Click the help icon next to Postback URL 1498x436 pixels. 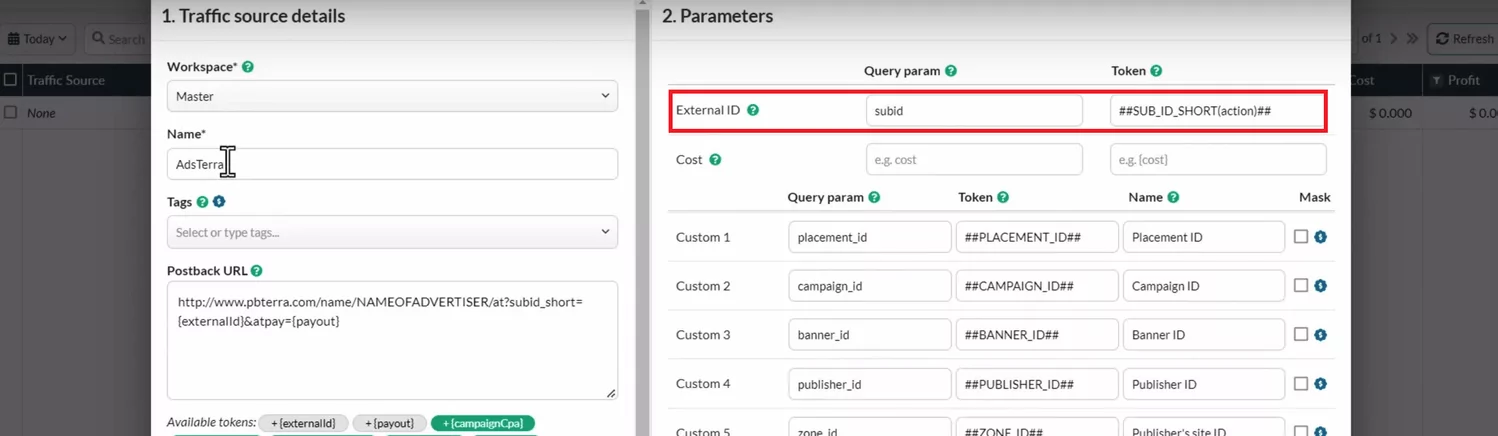pos(257,271)
